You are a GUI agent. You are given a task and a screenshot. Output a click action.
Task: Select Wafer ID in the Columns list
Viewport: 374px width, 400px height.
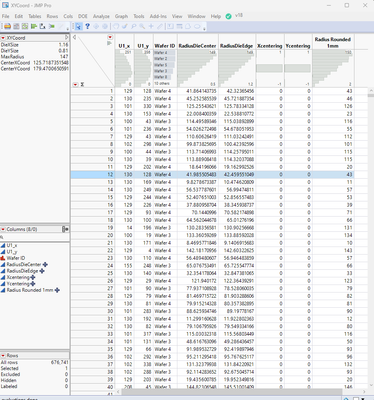click(x=16, y=258)
